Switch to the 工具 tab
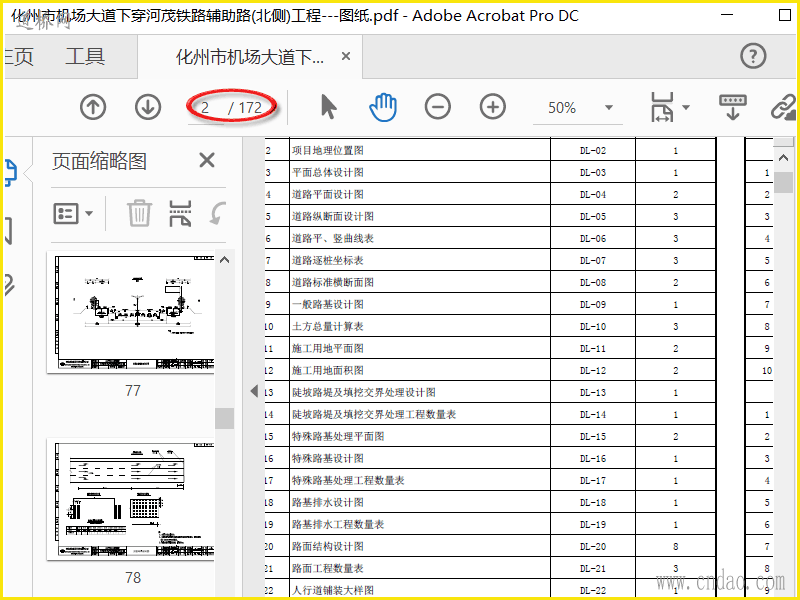The width and height of the screenshot is (800, 600). tap(85, 56)
